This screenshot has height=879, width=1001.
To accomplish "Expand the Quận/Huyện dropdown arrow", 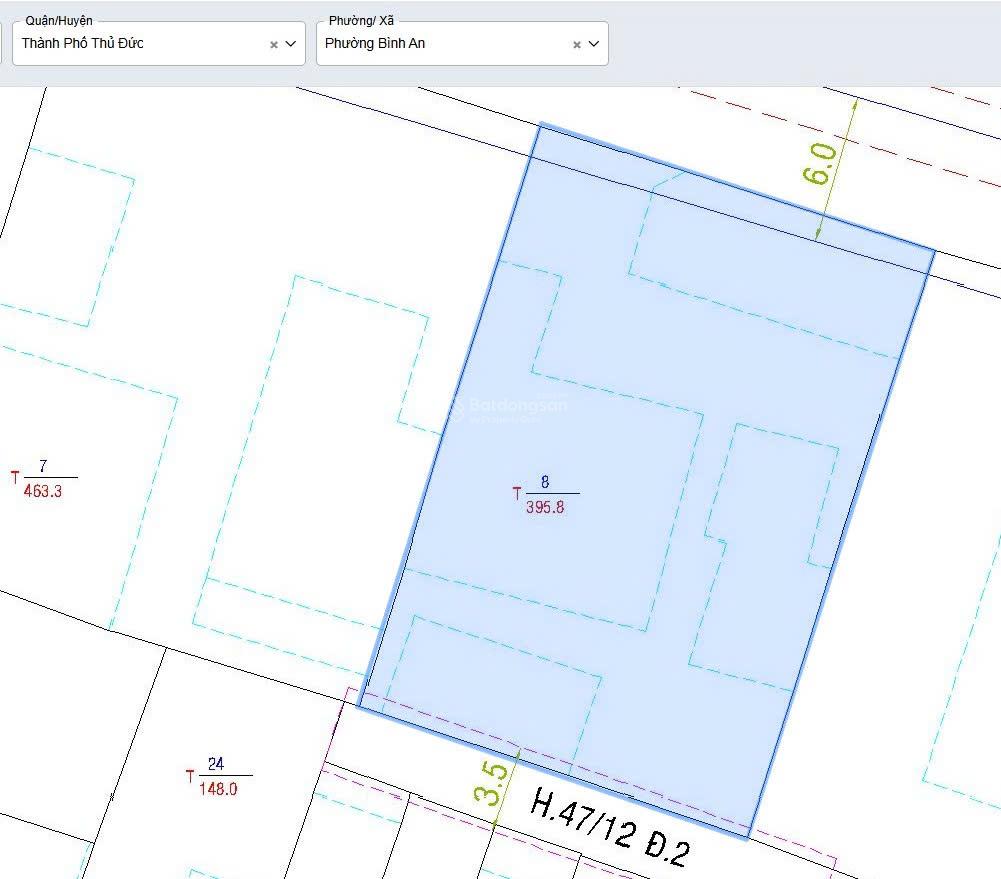I will [x=291, y=44].
